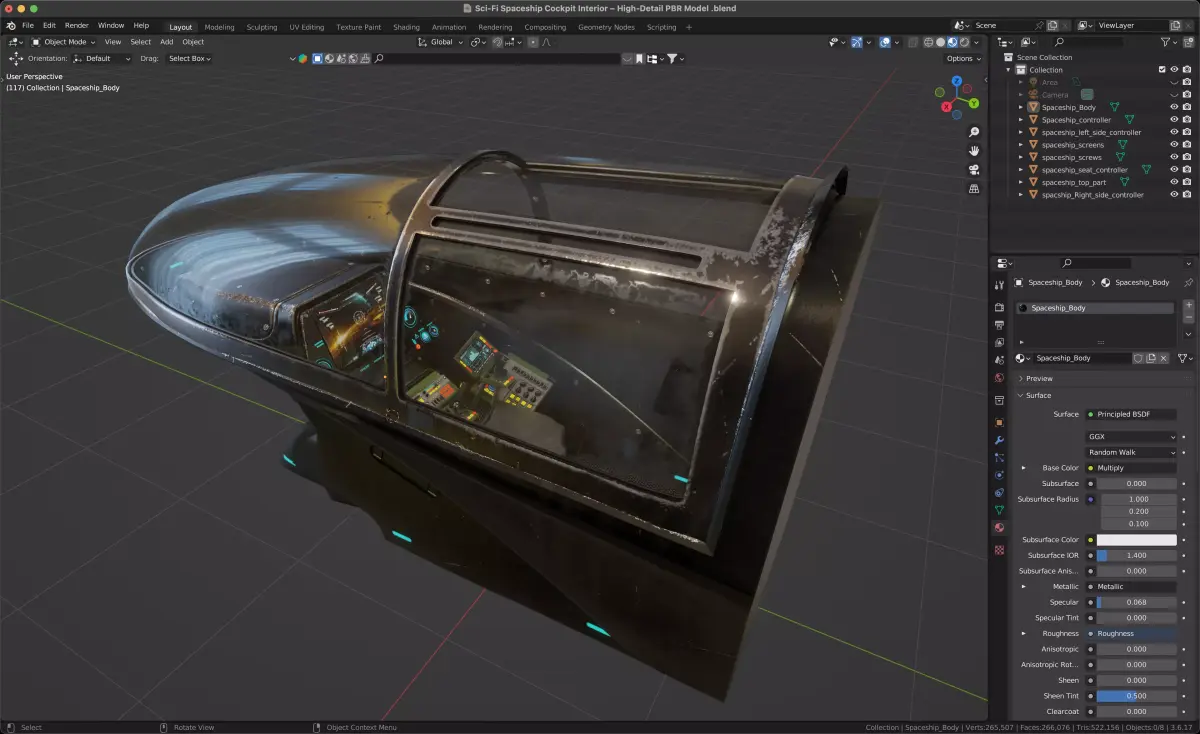Hide Spaceship_controller via its eye icon

point(1174,120)
